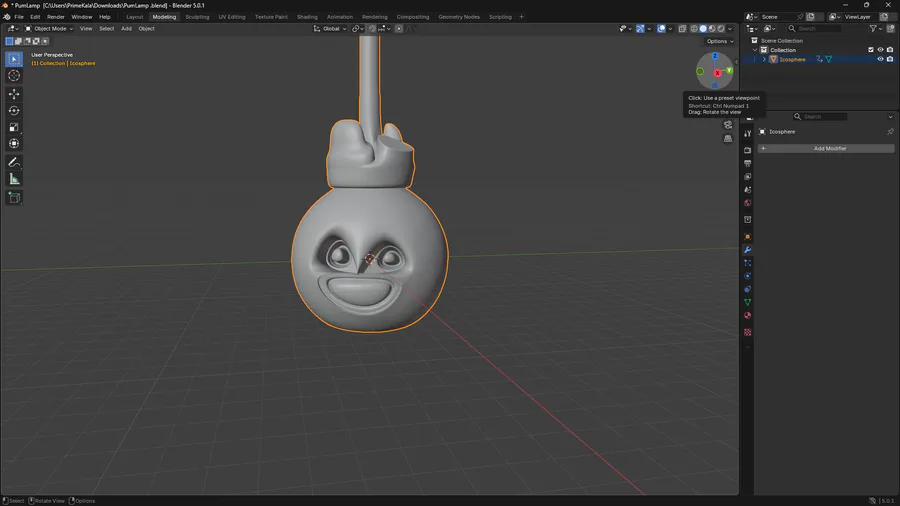Open the Modifiers properties tab
Screen dimensions: 900x506
[747, 250]
